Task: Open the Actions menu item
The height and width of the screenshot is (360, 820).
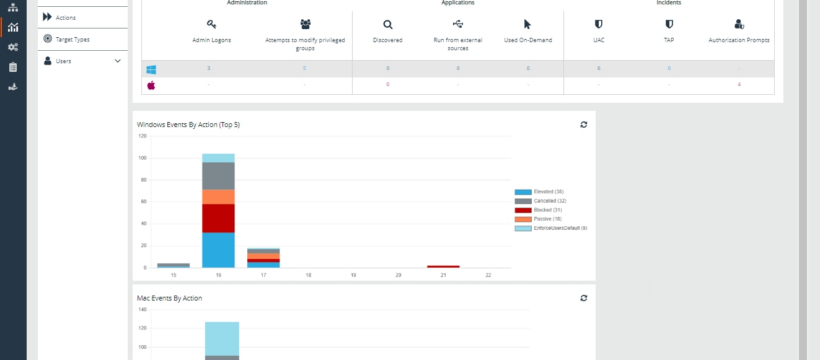Action: pyautogui.click(x=83, y=18)
